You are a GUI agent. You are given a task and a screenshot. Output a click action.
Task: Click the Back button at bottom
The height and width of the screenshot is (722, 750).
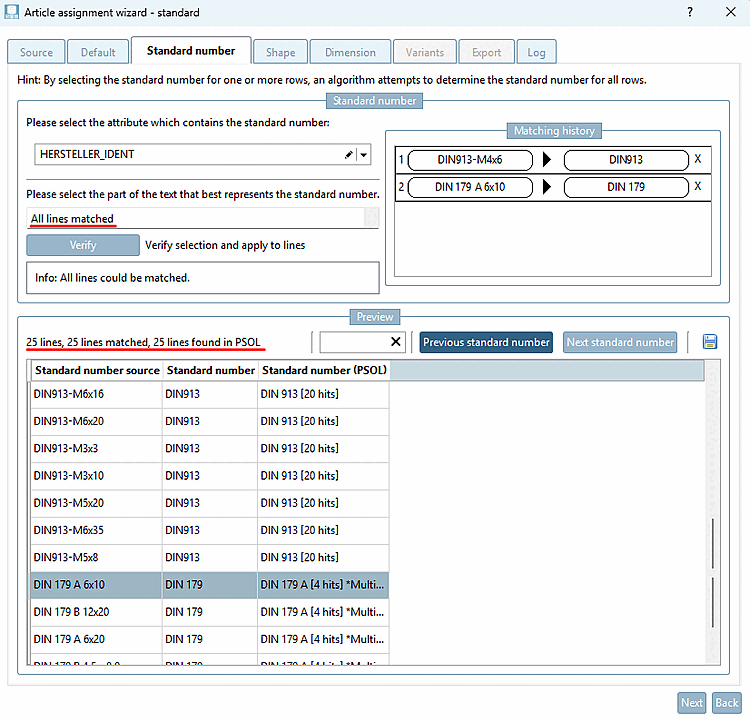click(727, 703)
